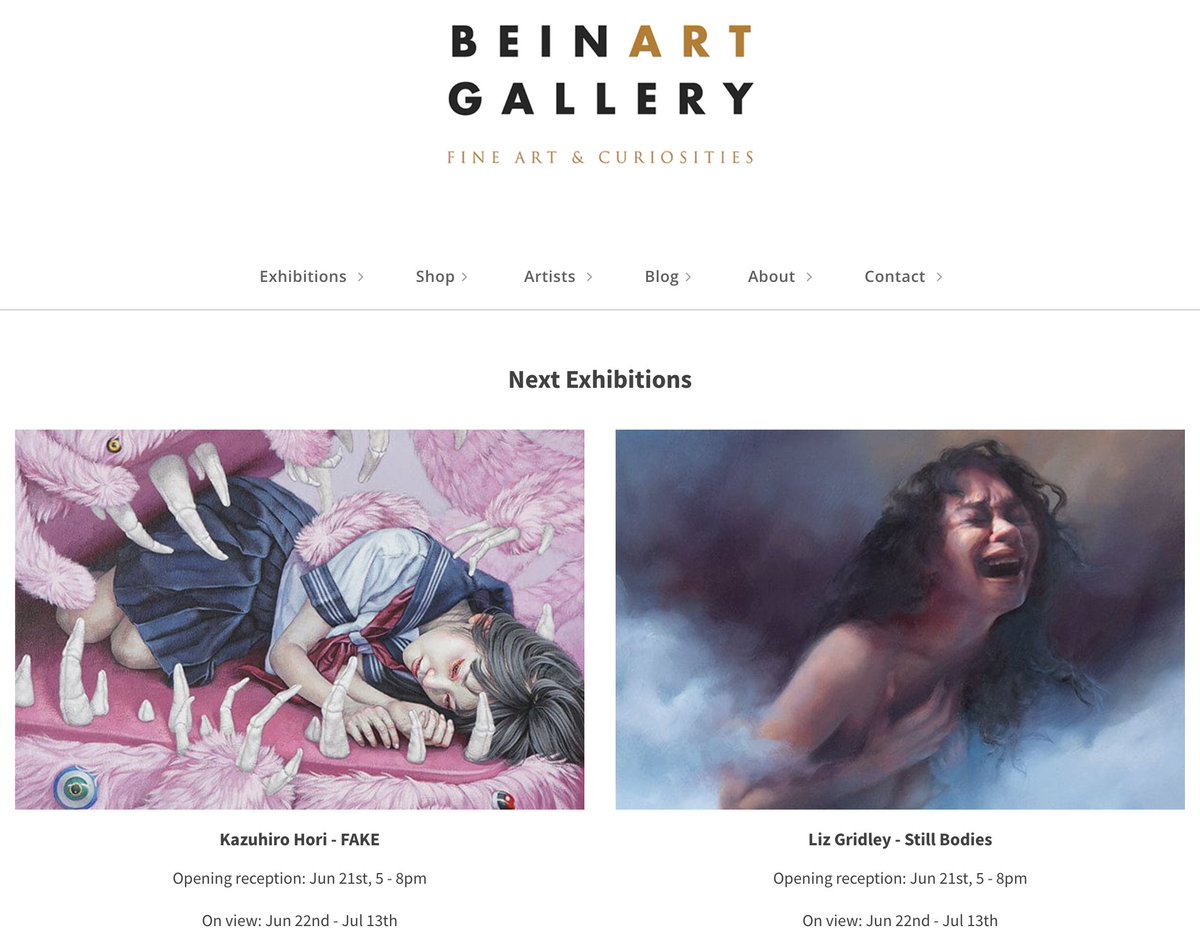Open the Exhibitions menu label
The height and width of the screenshot is (935, 1200).
click(302, 277)
